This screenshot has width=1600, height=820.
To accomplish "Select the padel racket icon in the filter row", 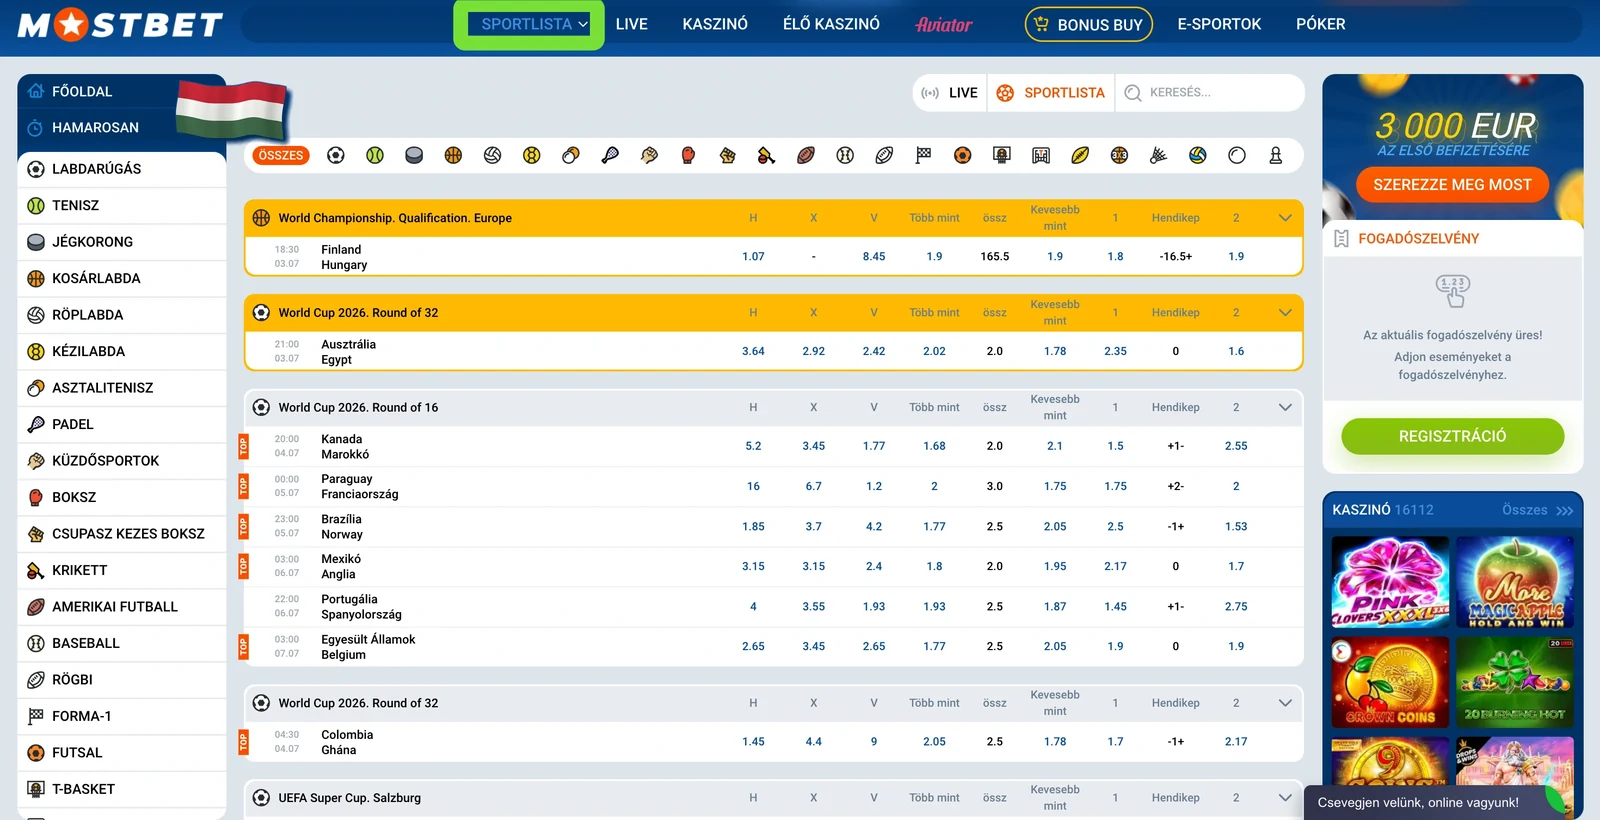I will (610, 155).
